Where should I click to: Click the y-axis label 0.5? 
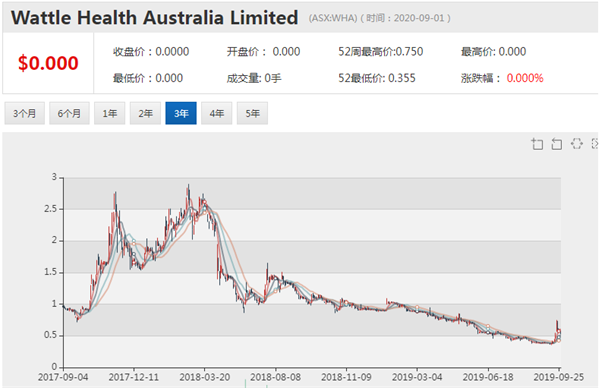[x=50, y=335]
